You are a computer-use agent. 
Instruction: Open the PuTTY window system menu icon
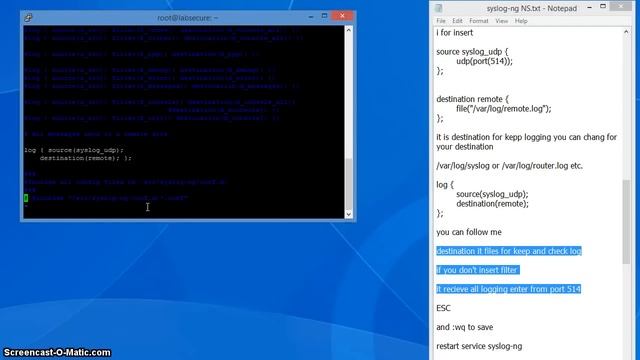point(28,18)
